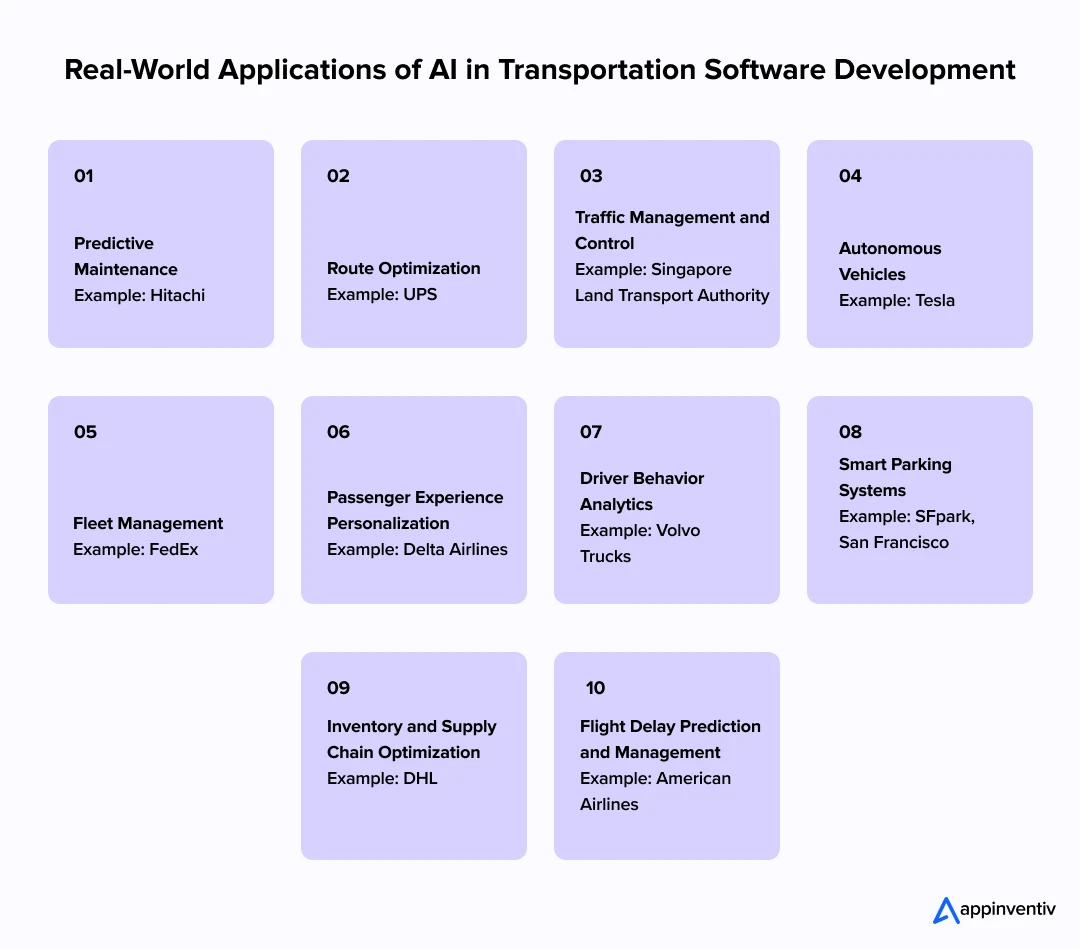Click the Smart Parking Systems card
This screenshot has height=949, width=1080.
919,499
